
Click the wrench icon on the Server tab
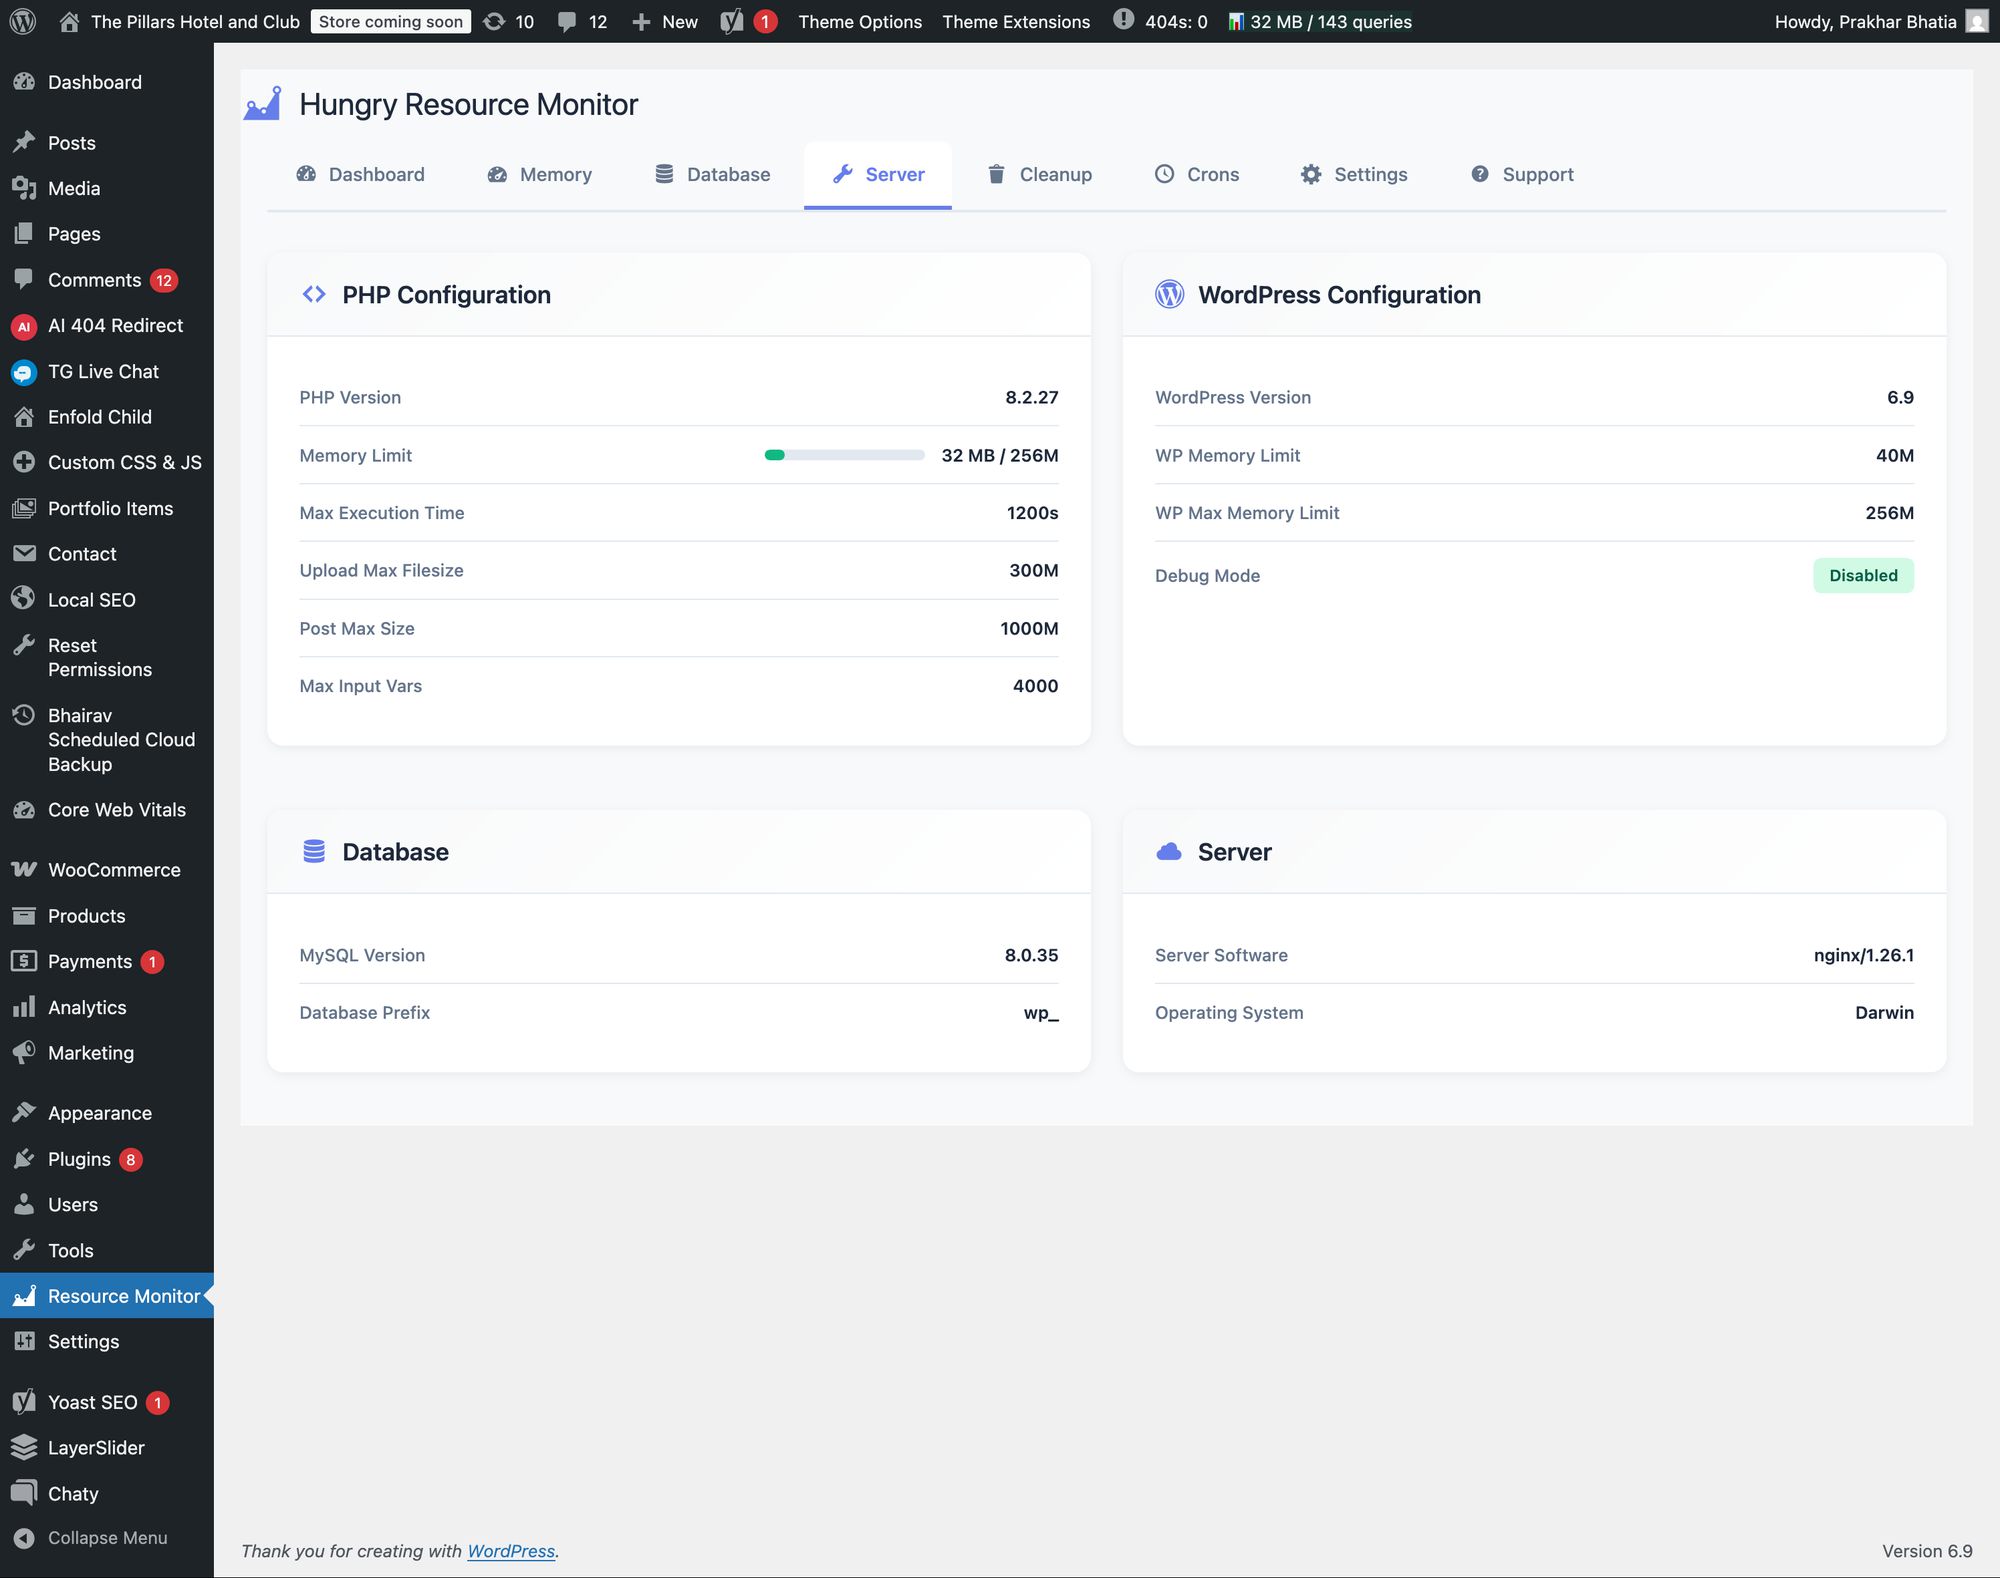[843, 173]
